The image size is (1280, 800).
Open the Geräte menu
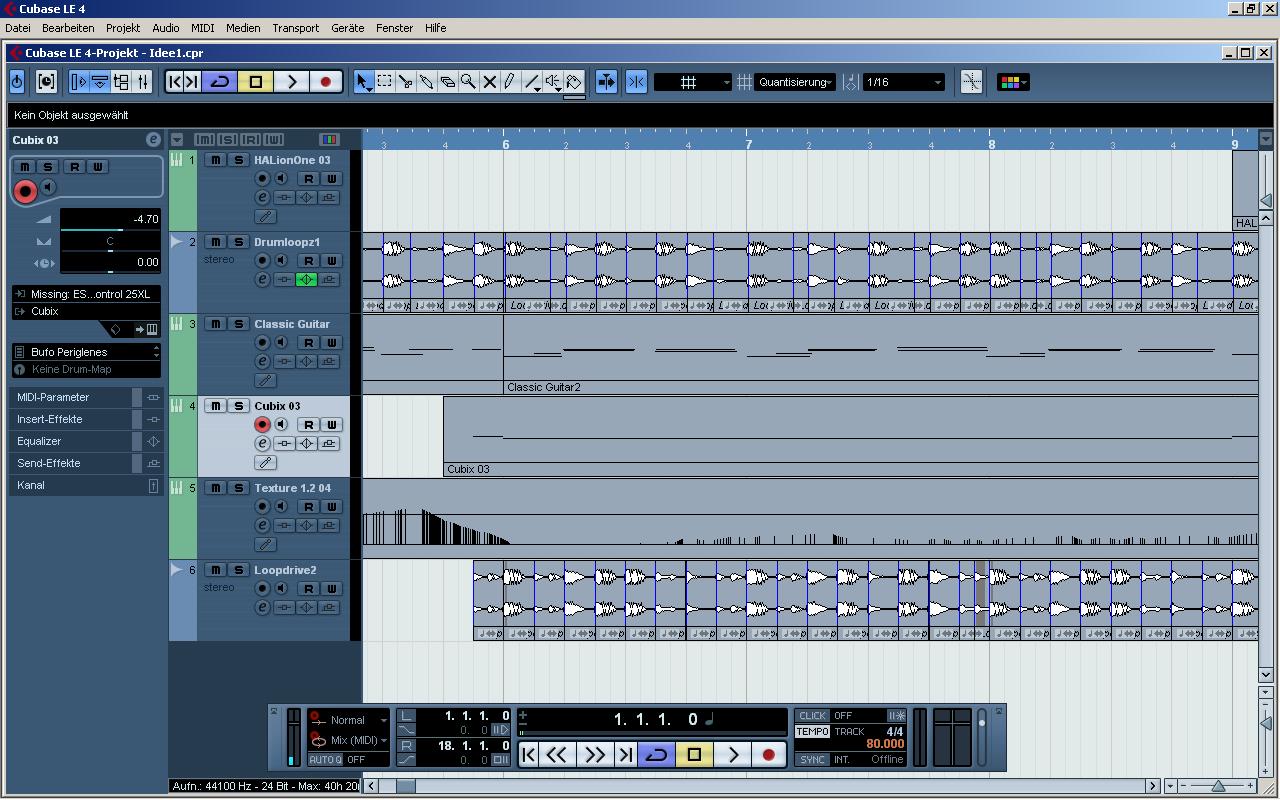(x=347, y=28)
